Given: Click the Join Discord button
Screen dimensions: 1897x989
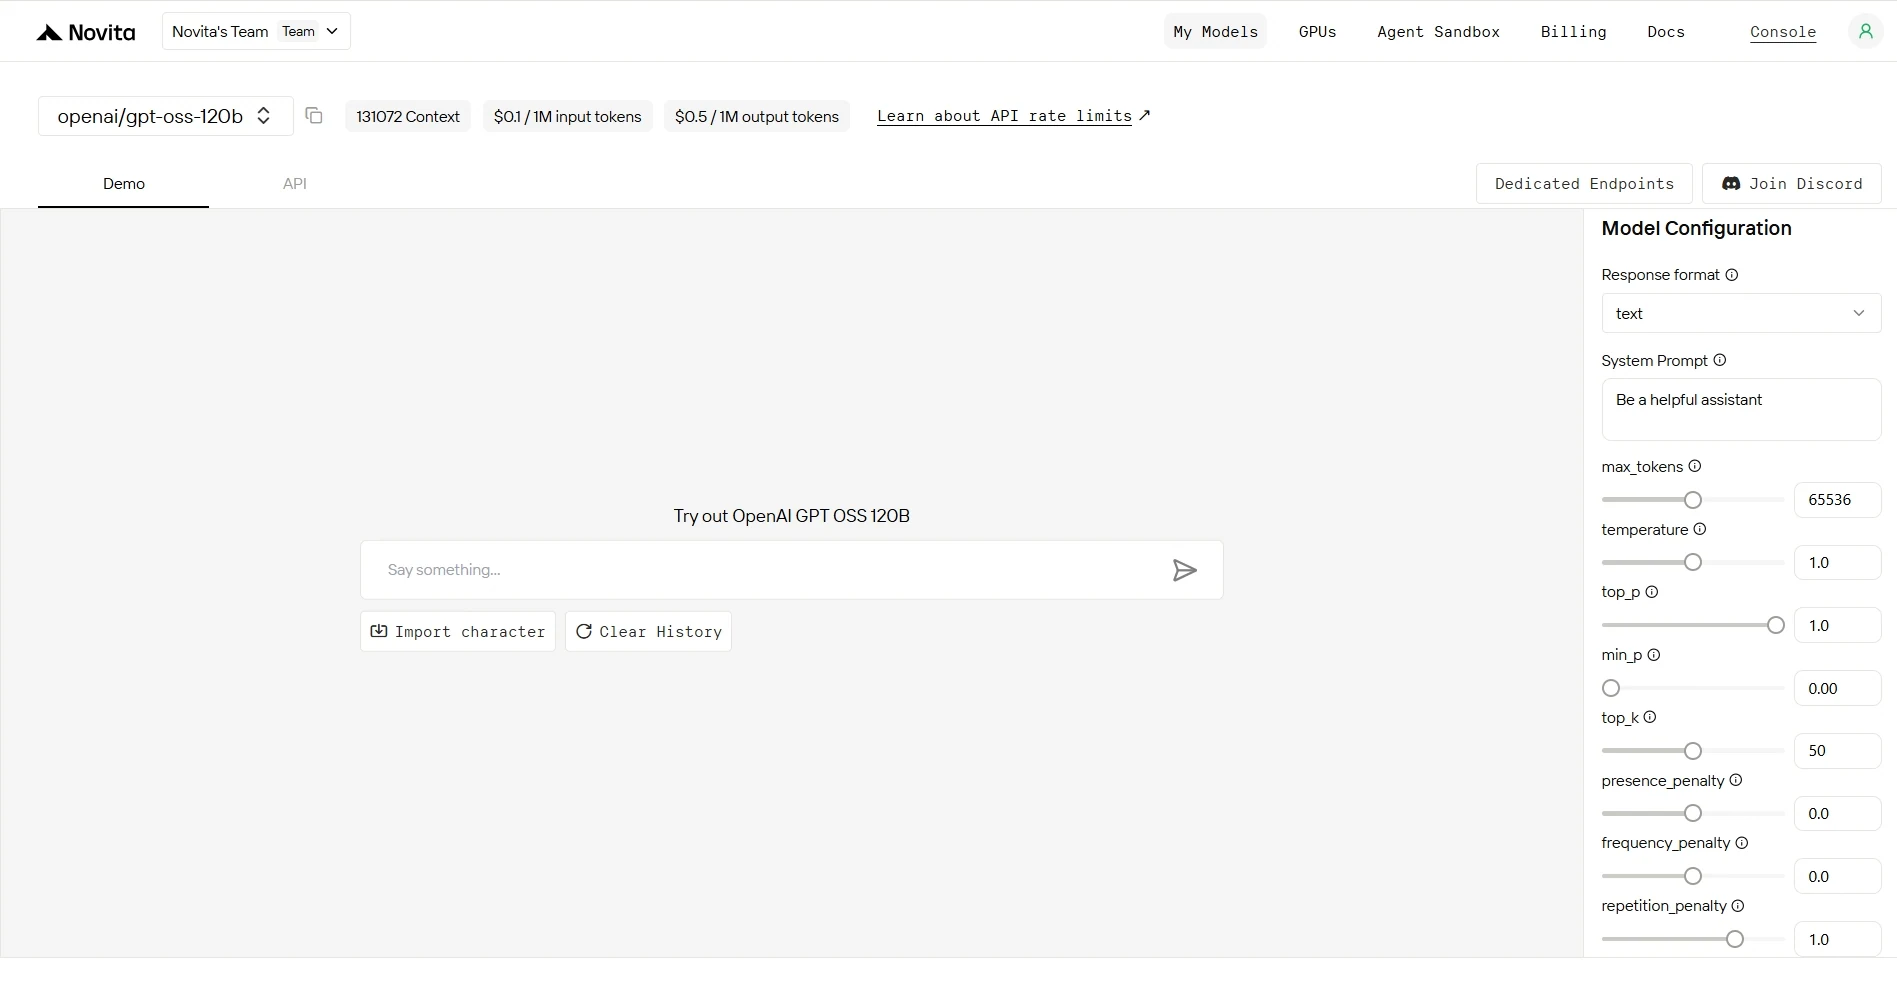Looking at the screenshot, I should (x=1792, y=184).
